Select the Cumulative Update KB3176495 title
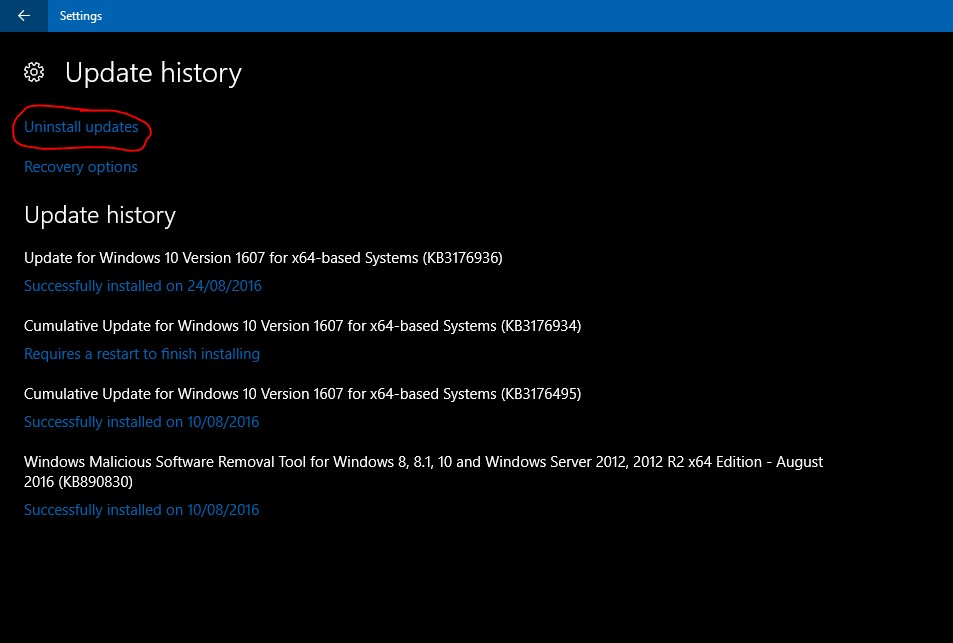 coord(303,394)
